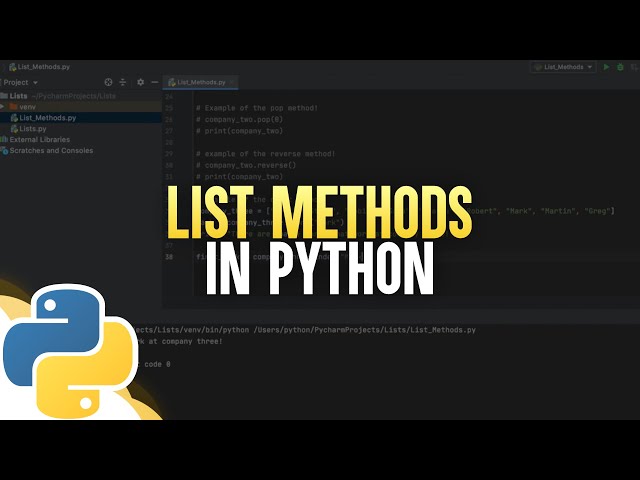Click the Python logo graphic
Image resolution: width=640 pixels, height=480 pixels.
[70, 351]
